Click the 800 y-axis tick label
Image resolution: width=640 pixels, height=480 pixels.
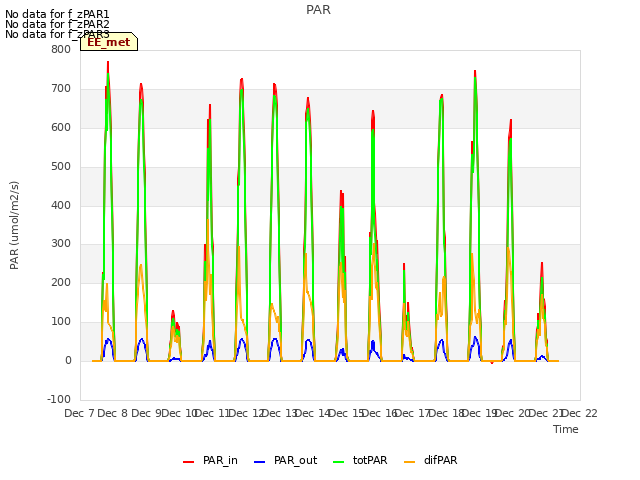coord(61,50)
